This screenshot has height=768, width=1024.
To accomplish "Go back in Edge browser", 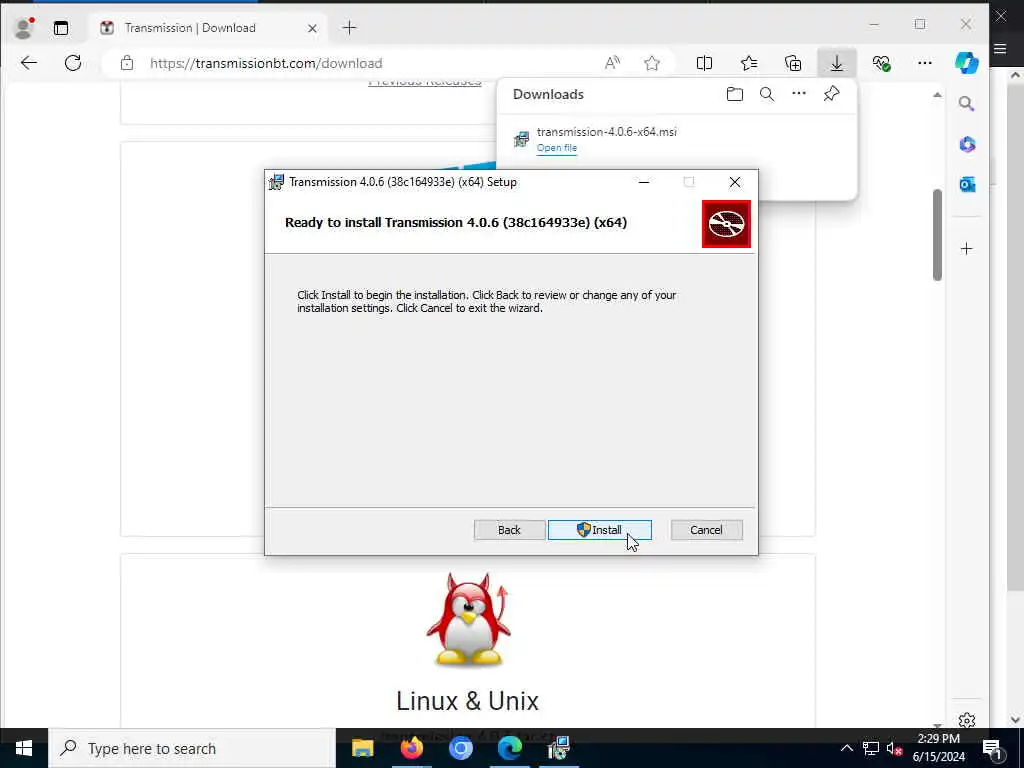I will pos(29,63).
